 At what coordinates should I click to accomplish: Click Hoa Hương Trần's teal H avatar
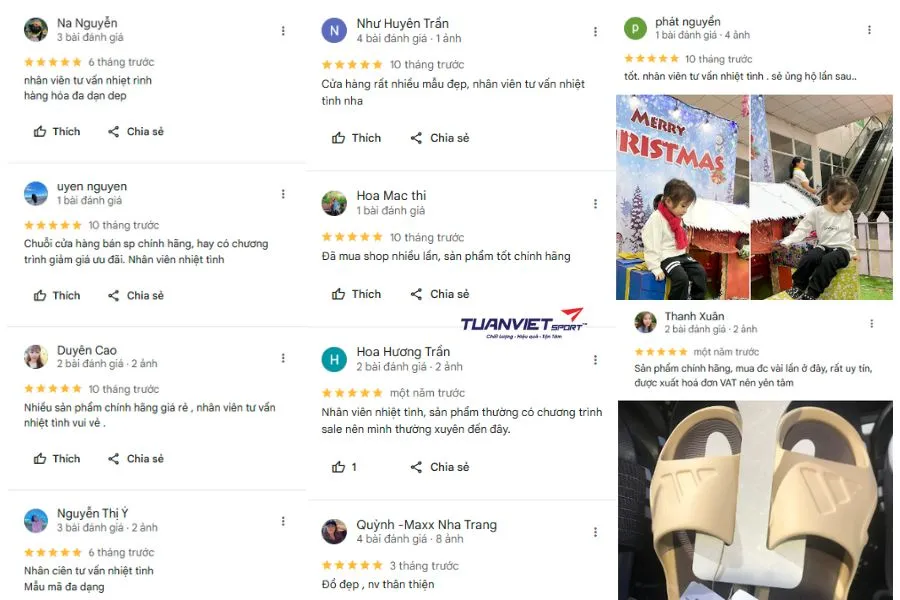pyautogui.click(x=334, y=359)
